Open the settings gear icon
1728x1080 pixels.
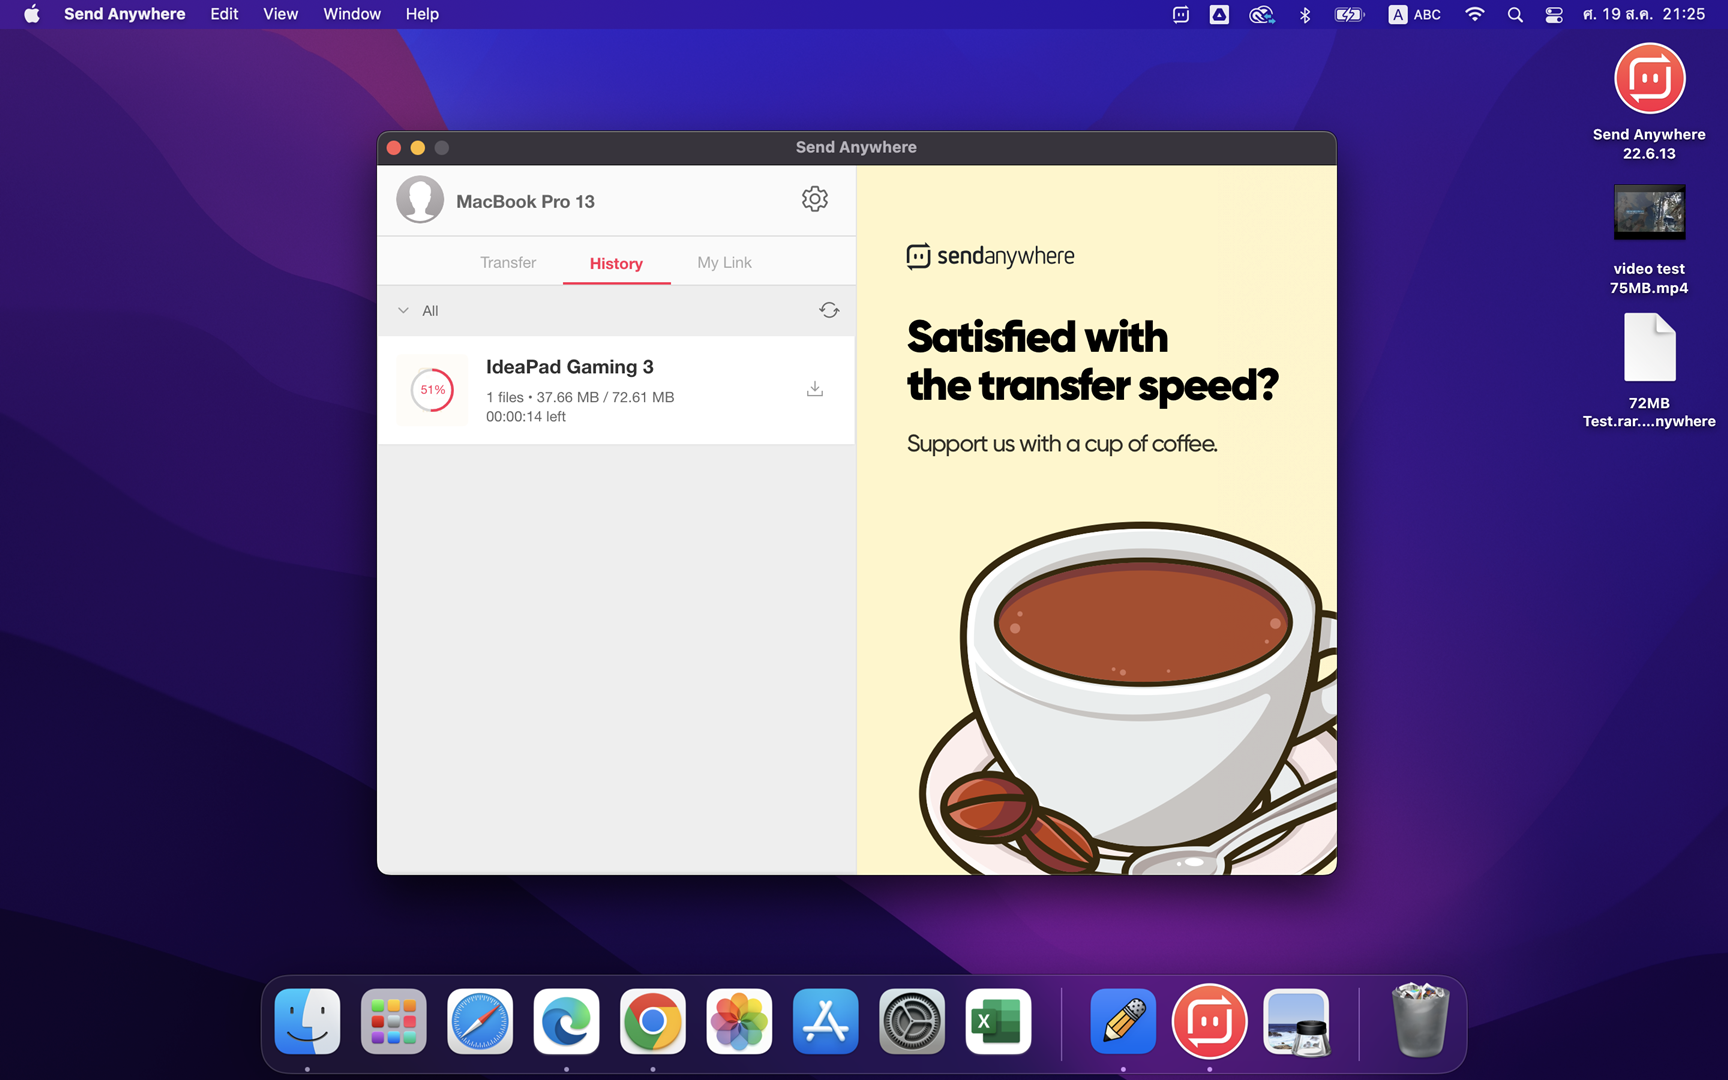pyautogui.click(x=814, y=199)
